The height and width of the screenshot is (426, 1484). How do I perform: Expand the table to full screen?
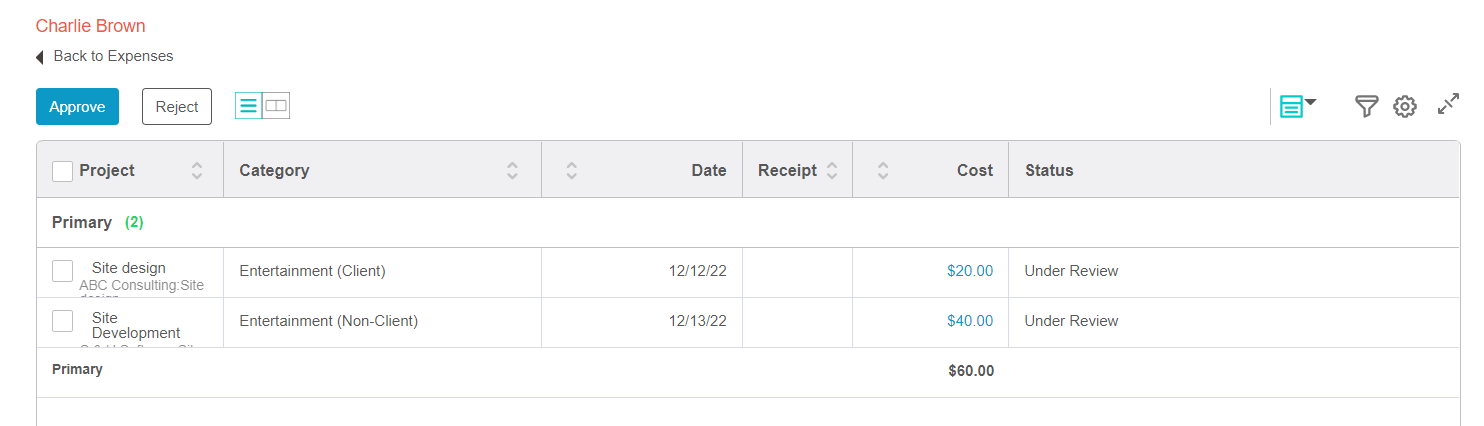[1448, 104]
